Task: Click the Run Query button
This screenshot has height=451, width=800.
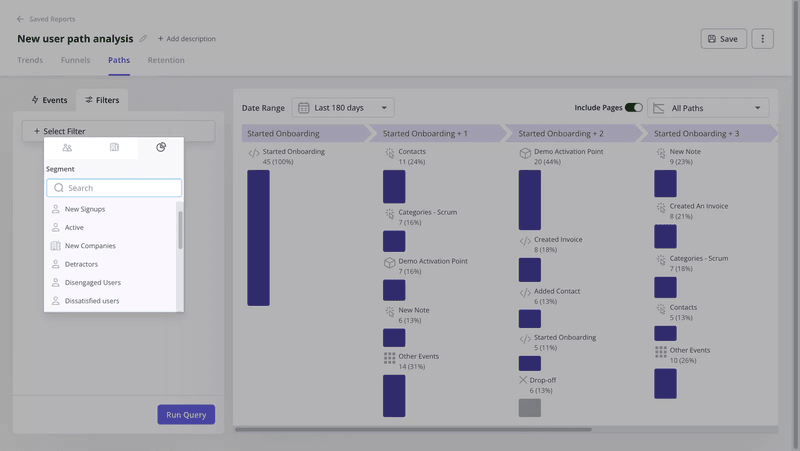Action: [x=186, y=414]
